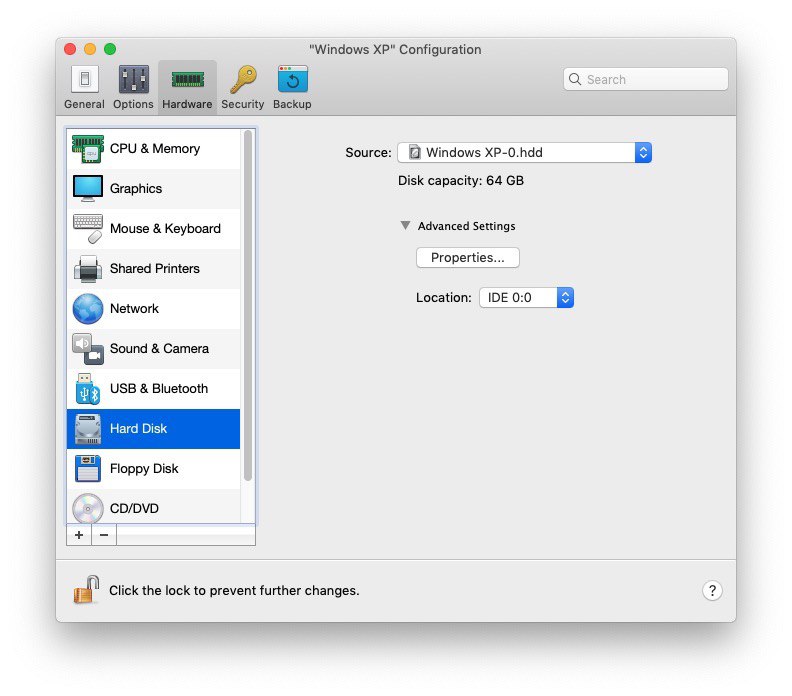Remove the device with the minus button
Viewport: 792px width, 696px height.
tap(104, 535)
